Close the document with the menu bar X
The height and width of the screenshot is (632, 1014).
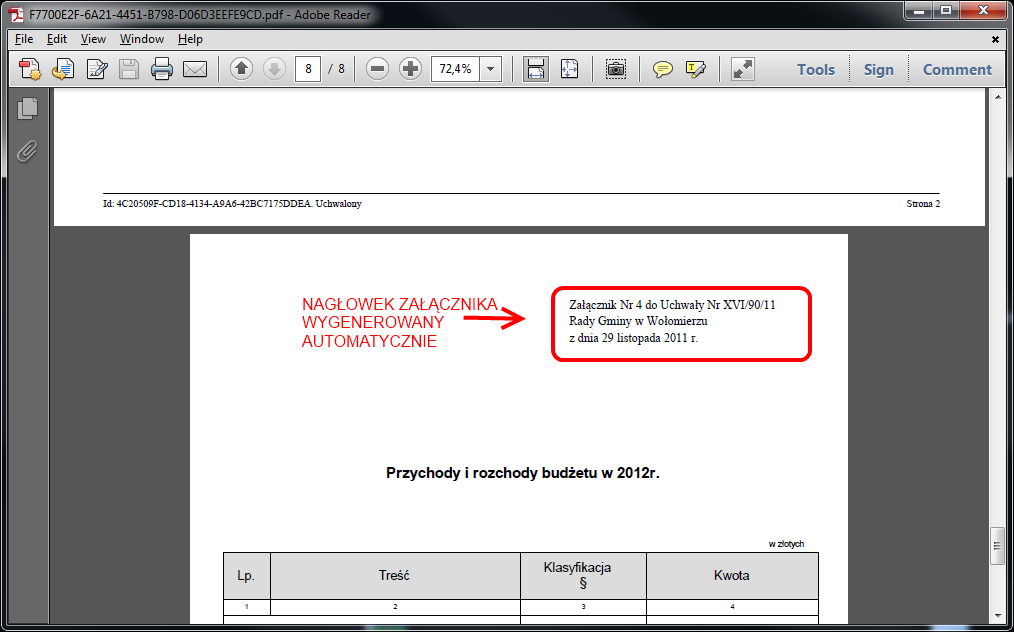click(x=995, y=39)
